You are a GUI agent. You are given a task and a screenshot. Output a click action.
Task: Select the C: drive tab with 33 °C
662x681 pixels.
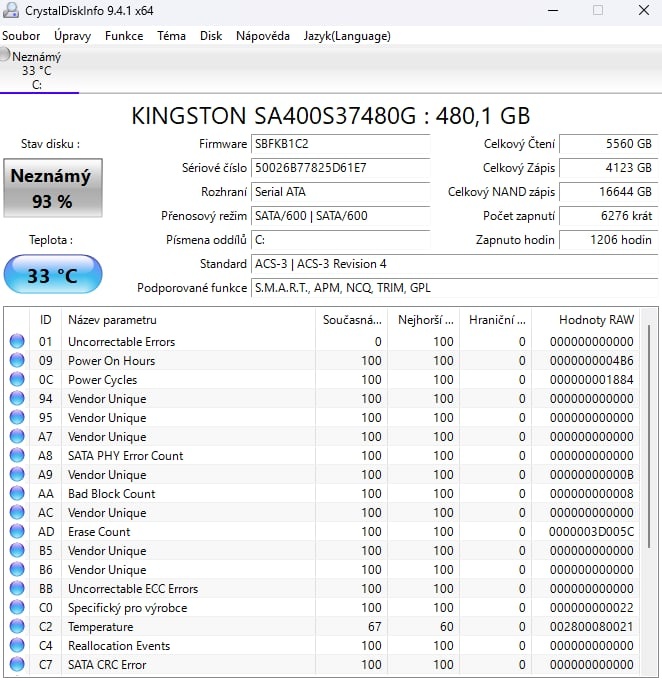point(38,70)
